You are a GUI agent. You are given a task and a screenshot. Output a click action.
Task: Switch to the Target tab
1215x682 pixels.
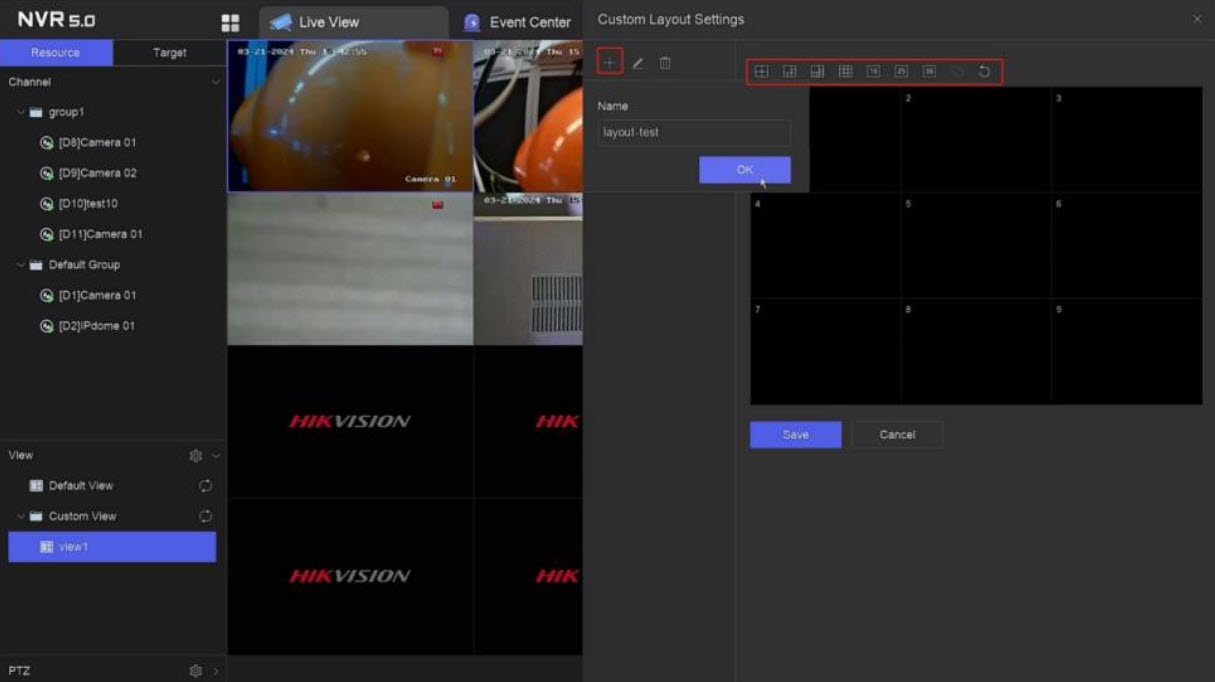point(169,53)
